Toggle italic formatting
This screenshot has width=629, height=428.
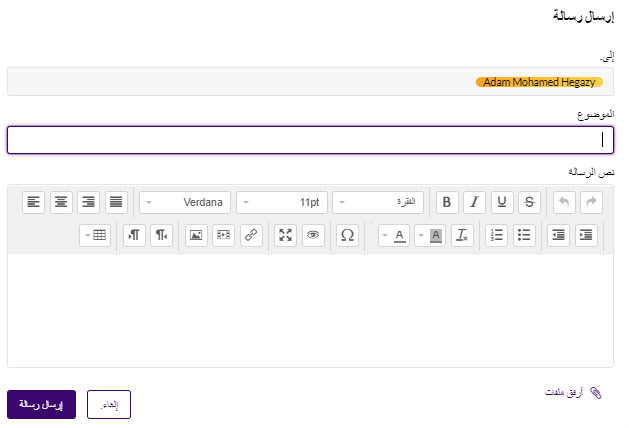(x=475, y=202)
